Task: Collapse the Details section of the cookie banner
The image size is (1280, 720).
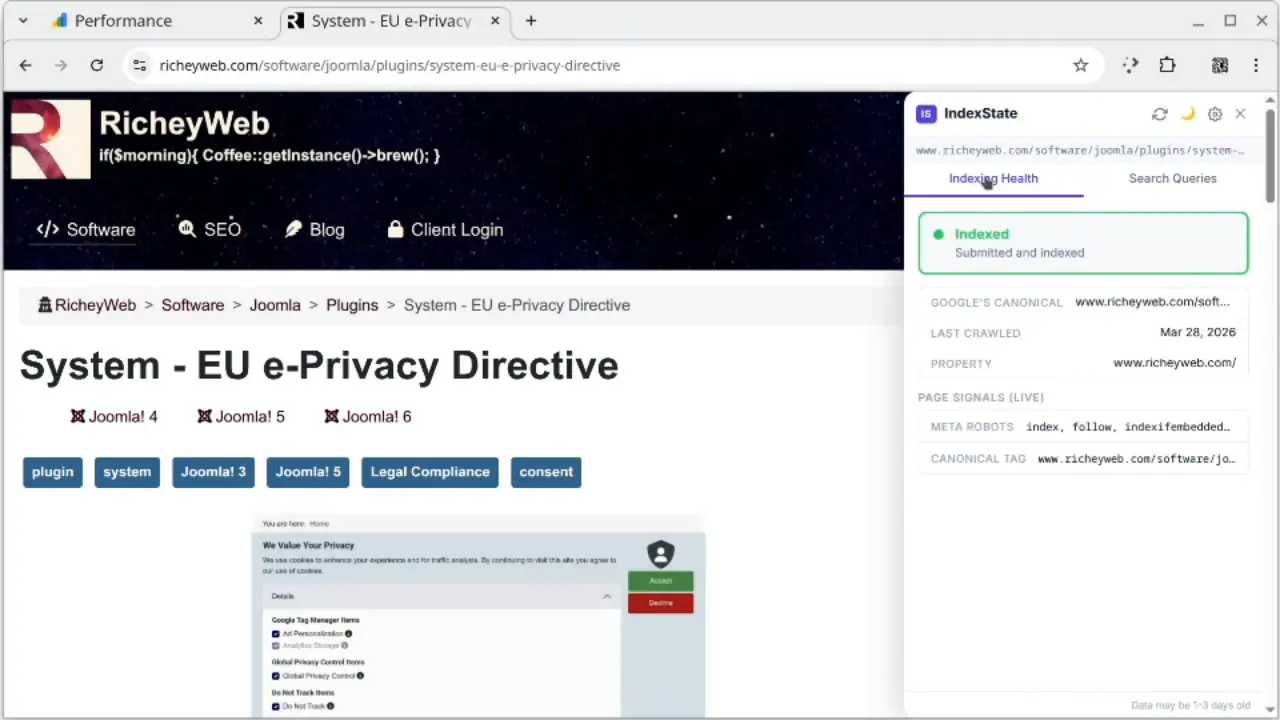Action: pos(607,596)
